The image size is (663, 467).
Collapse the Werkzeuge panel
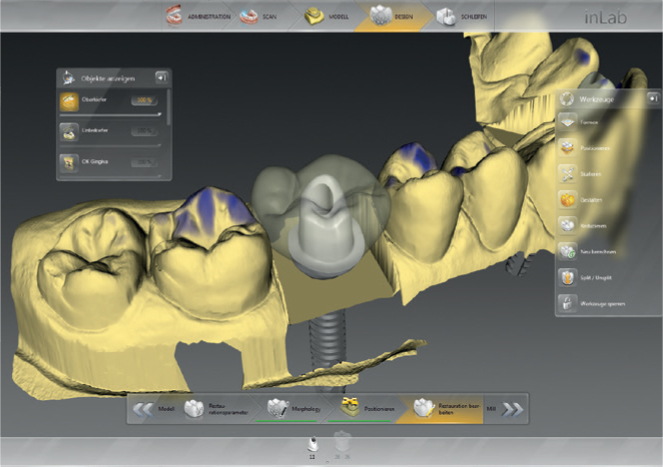tap(651, 98)
